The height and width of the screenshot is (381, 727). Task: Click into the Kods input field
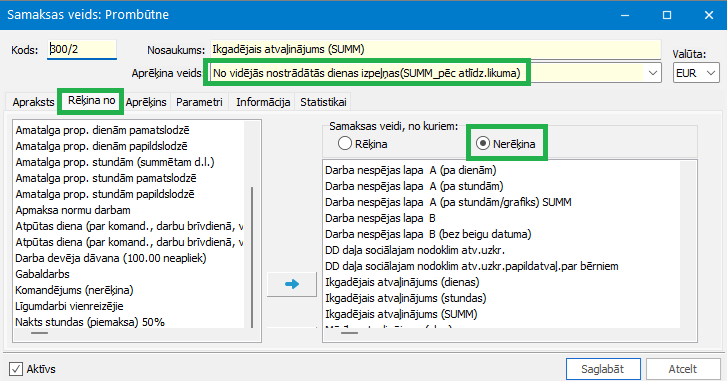click(82, 49)
